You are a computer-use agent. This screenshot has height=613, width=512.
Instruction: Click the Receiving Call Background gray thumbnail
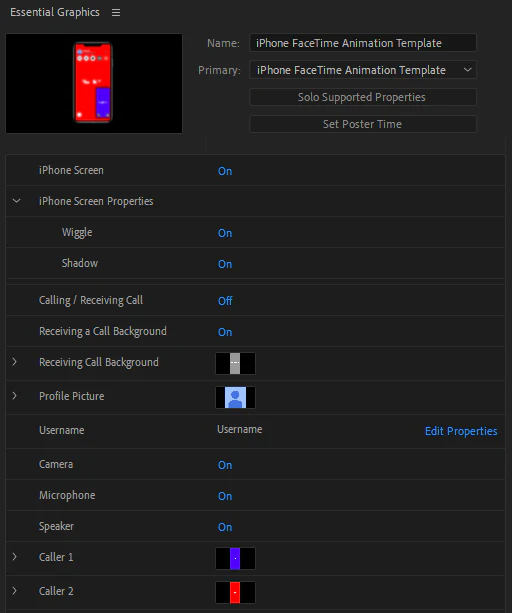(235, 363)
